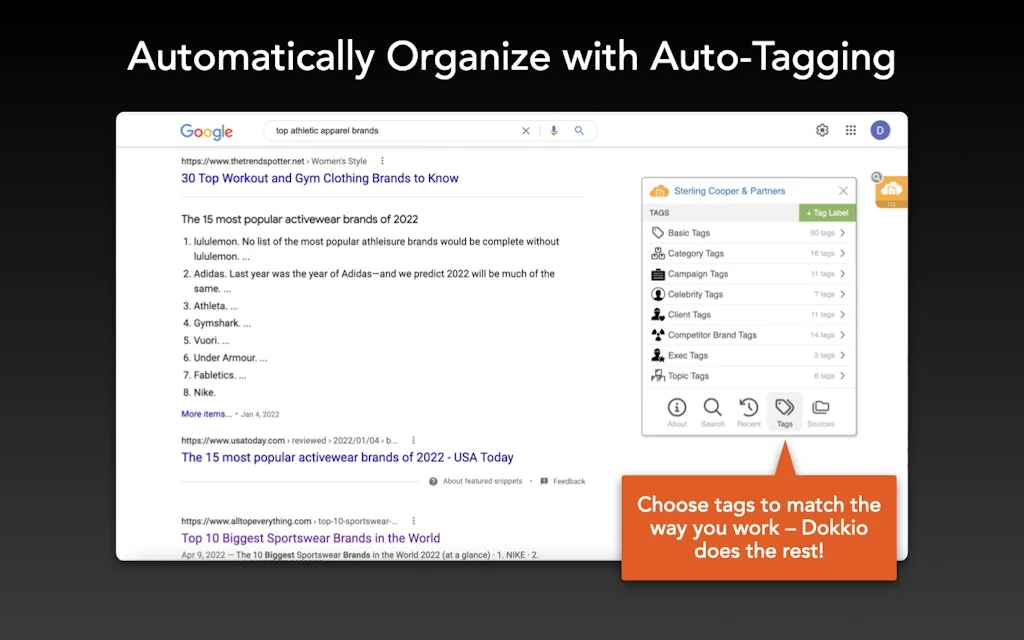
Task: Click the green + Tag Label button
Action: [x=827, y=213]
